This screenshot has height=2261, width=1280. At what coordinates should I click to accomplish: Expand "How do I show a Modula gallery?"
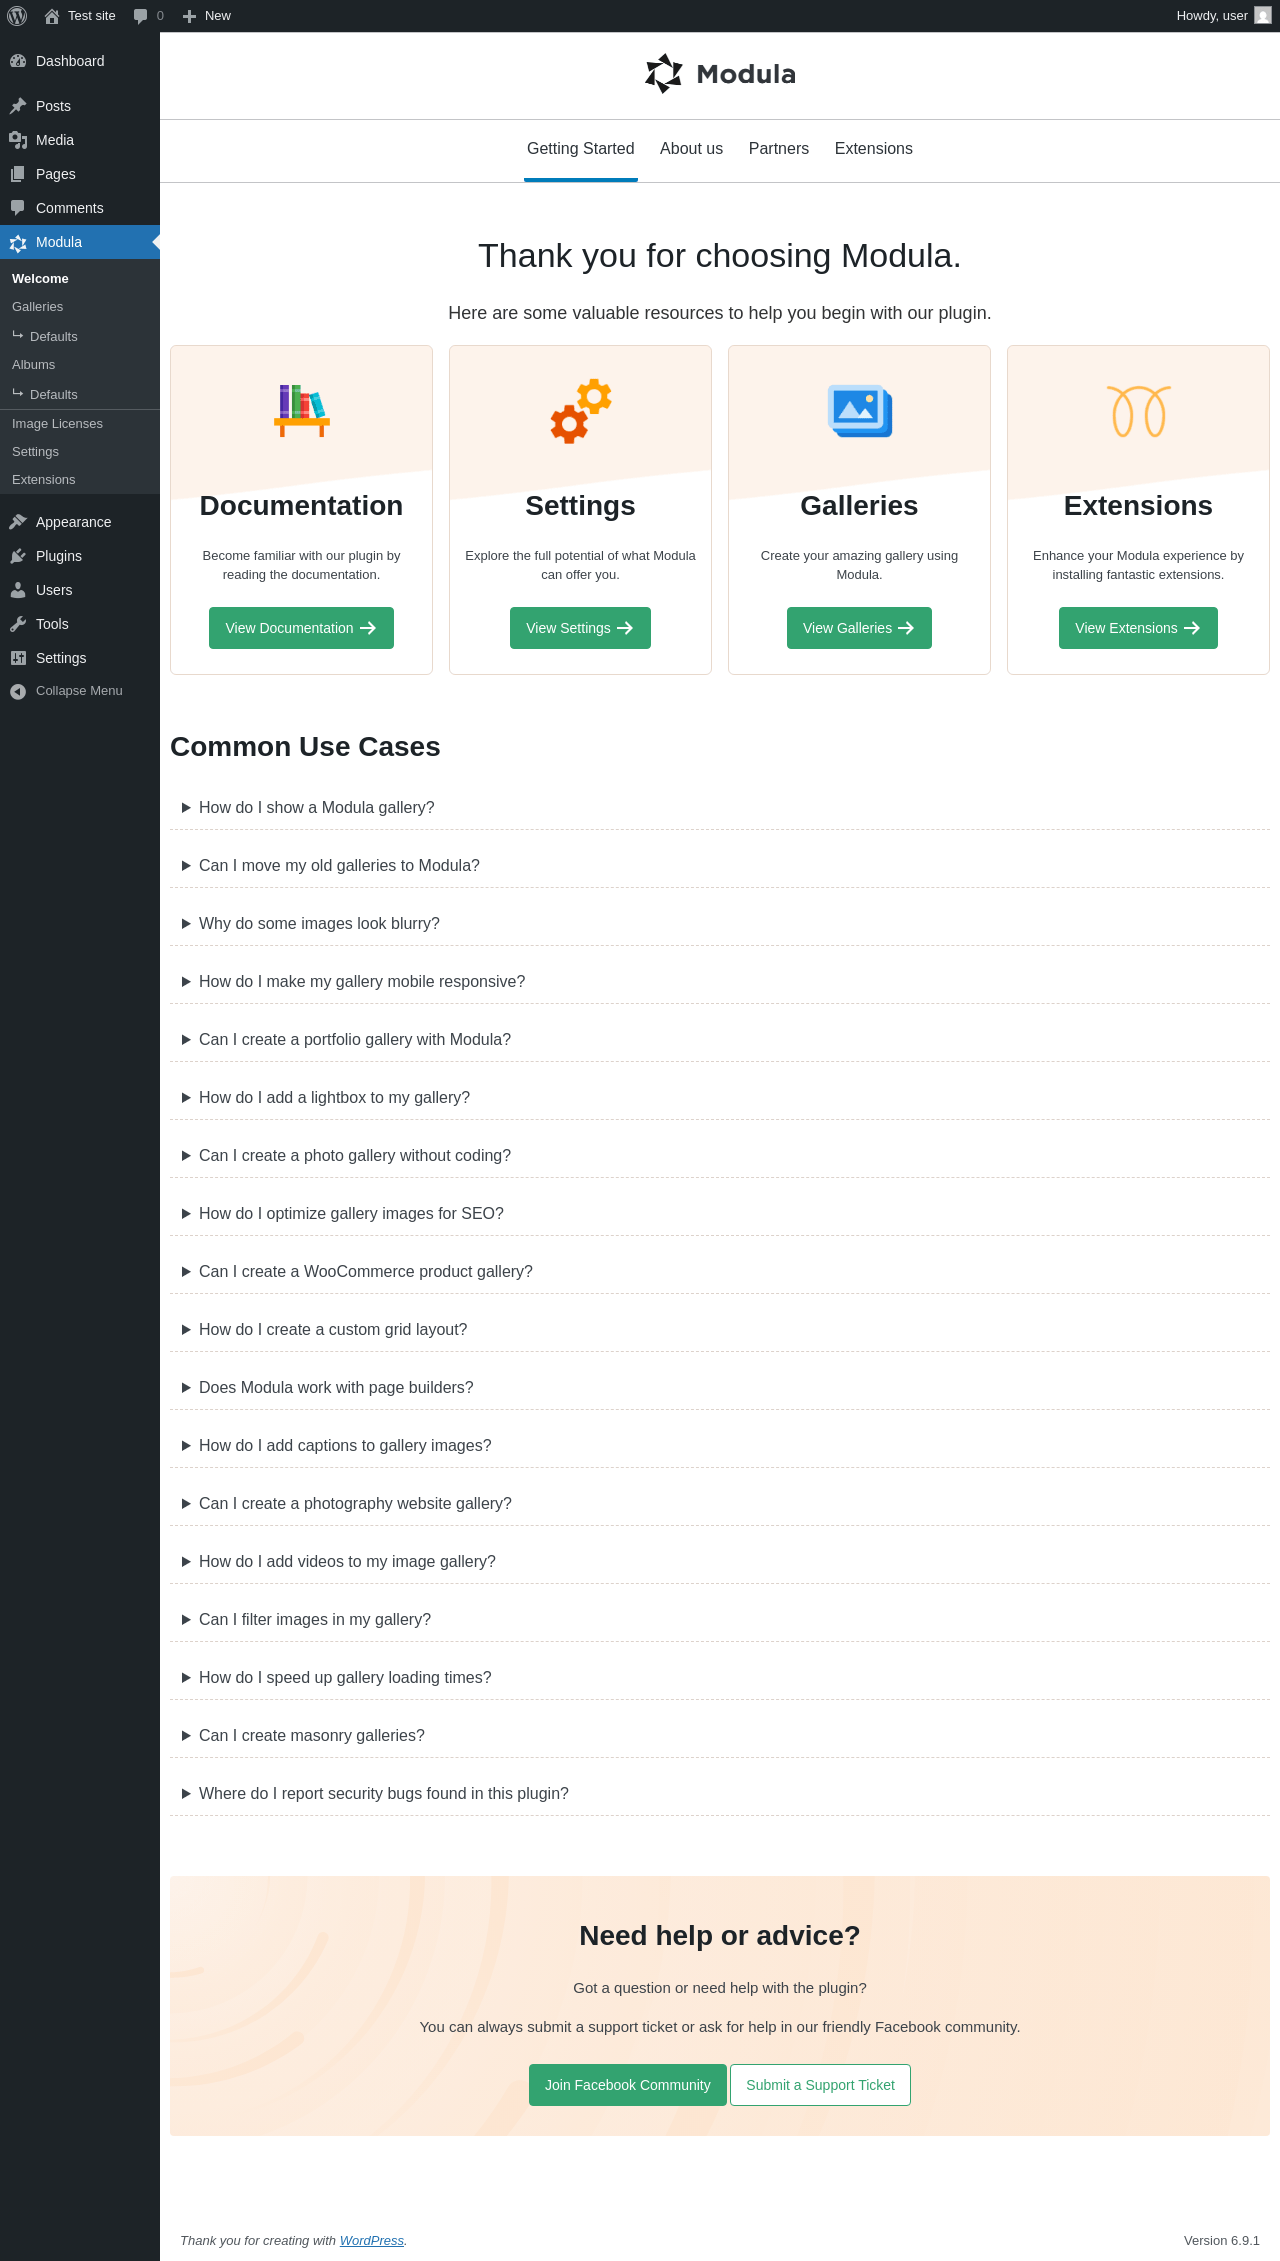[316, 807]
